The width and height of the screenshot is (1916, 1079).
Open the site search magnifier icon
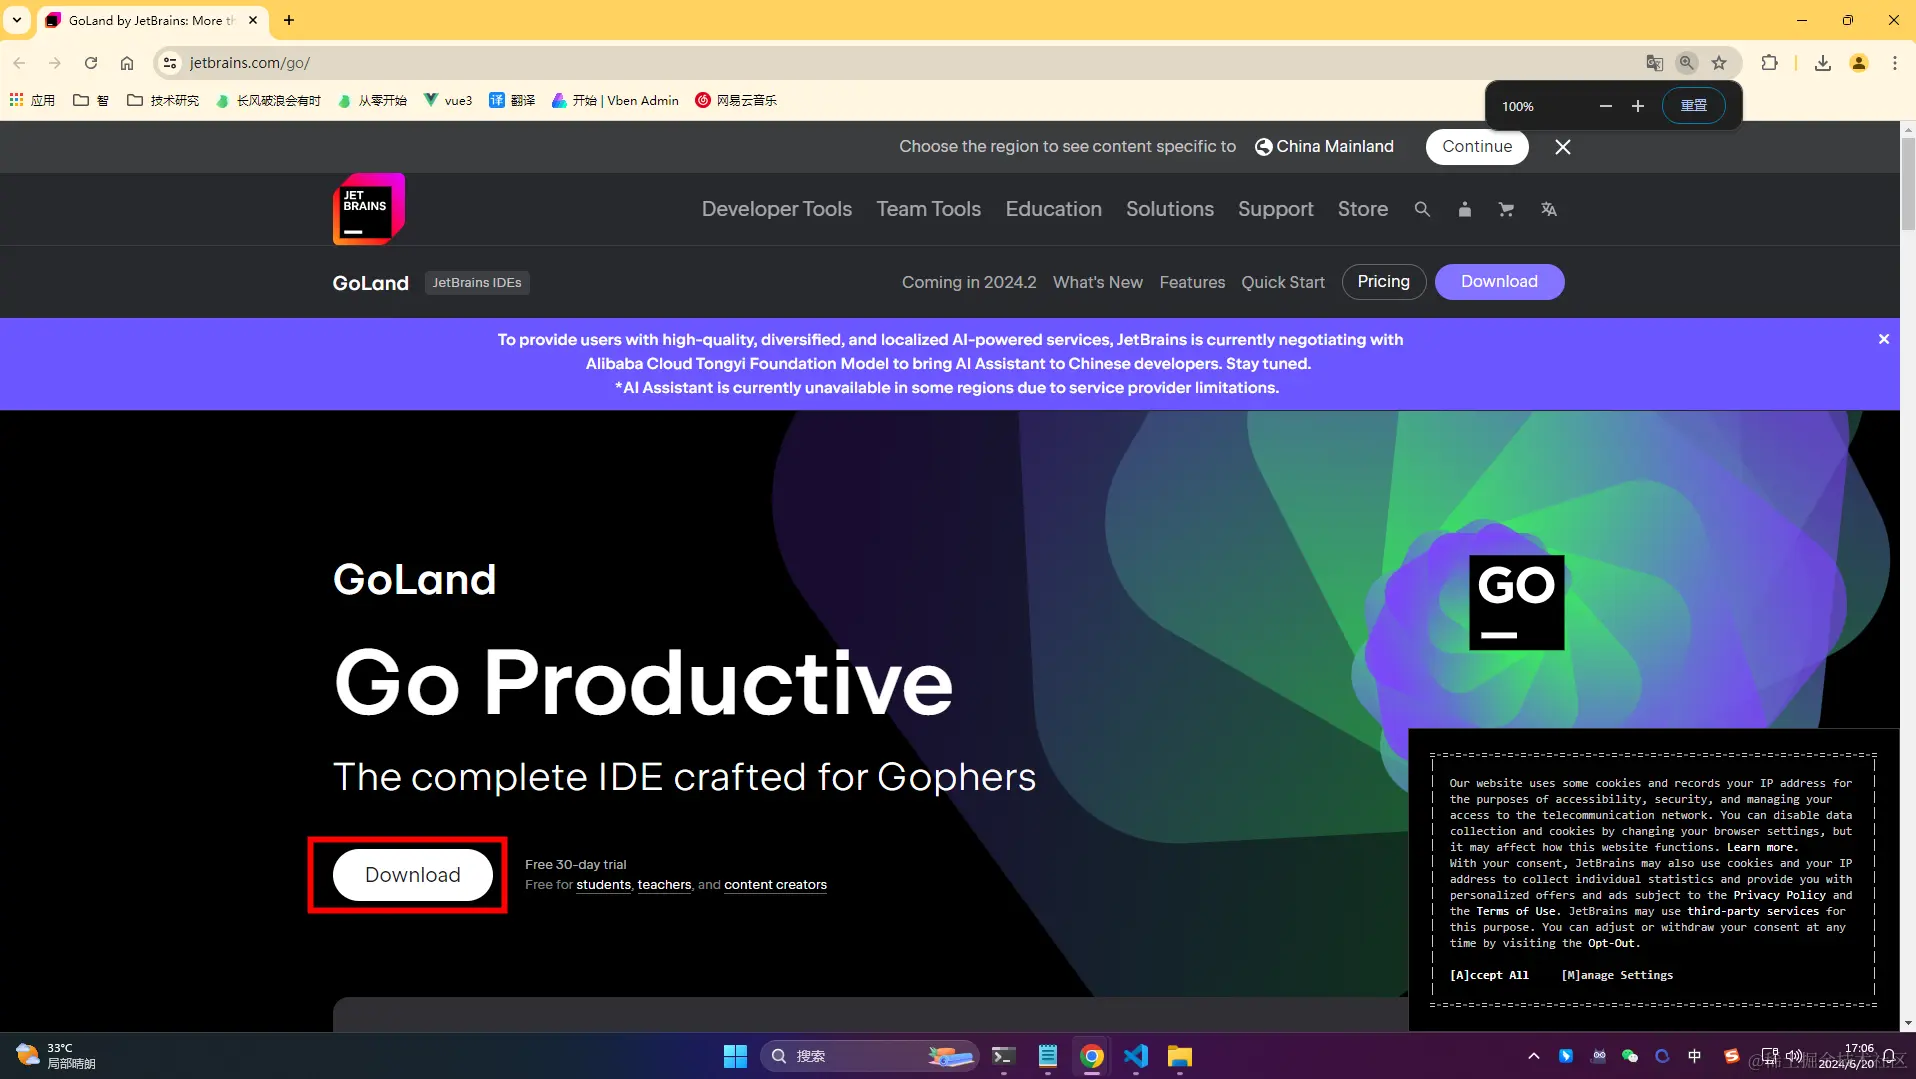tap(1422, 209)
